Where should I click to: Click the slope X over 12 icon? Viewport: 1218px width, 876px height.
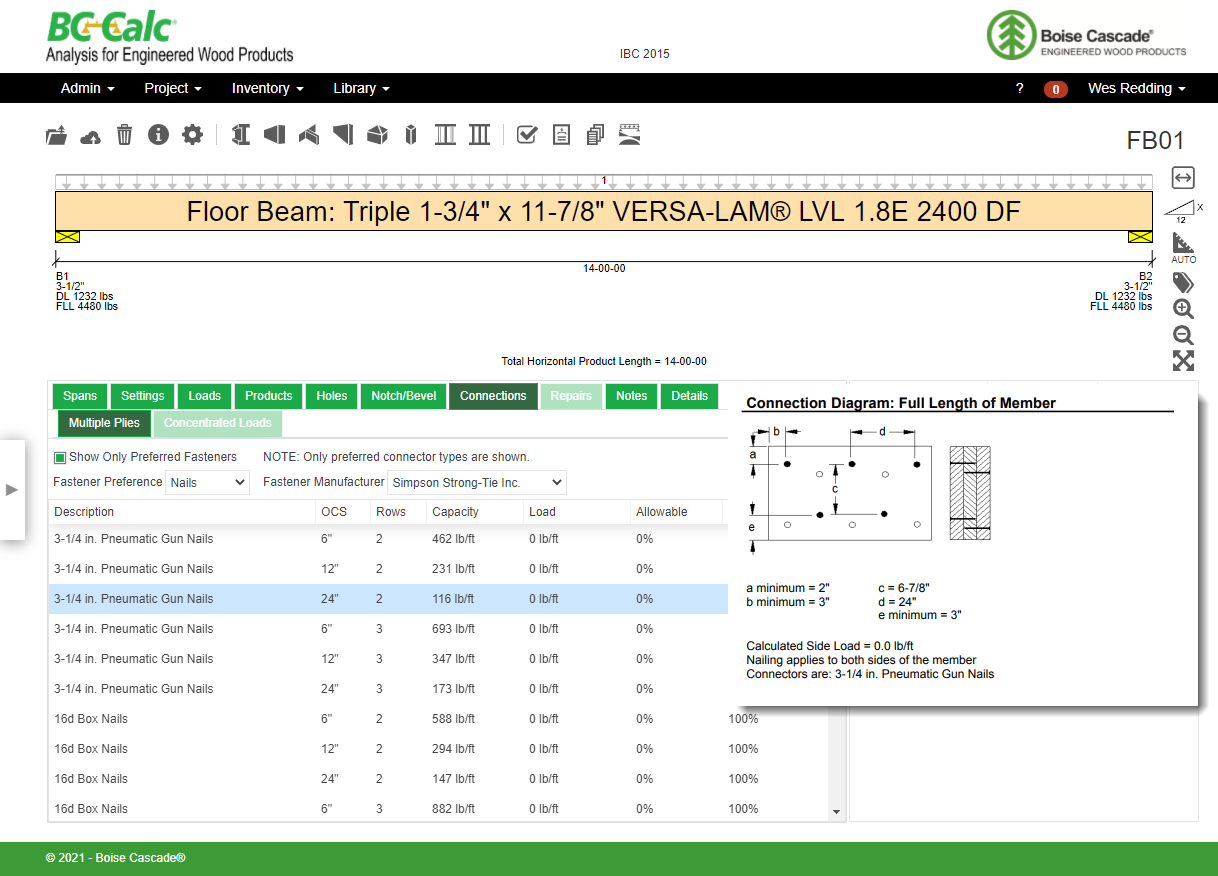[x=1183, y=211]
